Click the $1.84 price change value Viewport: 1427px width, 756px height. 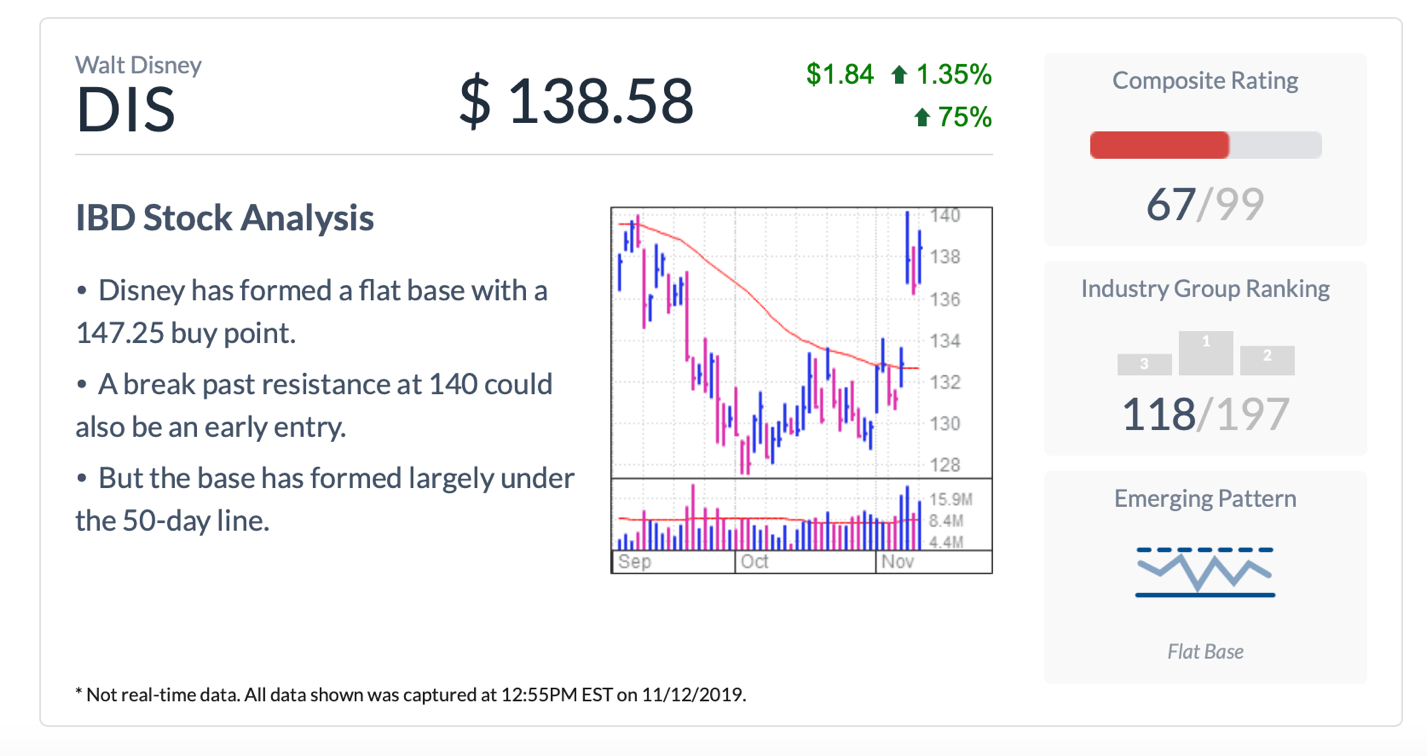840,74
